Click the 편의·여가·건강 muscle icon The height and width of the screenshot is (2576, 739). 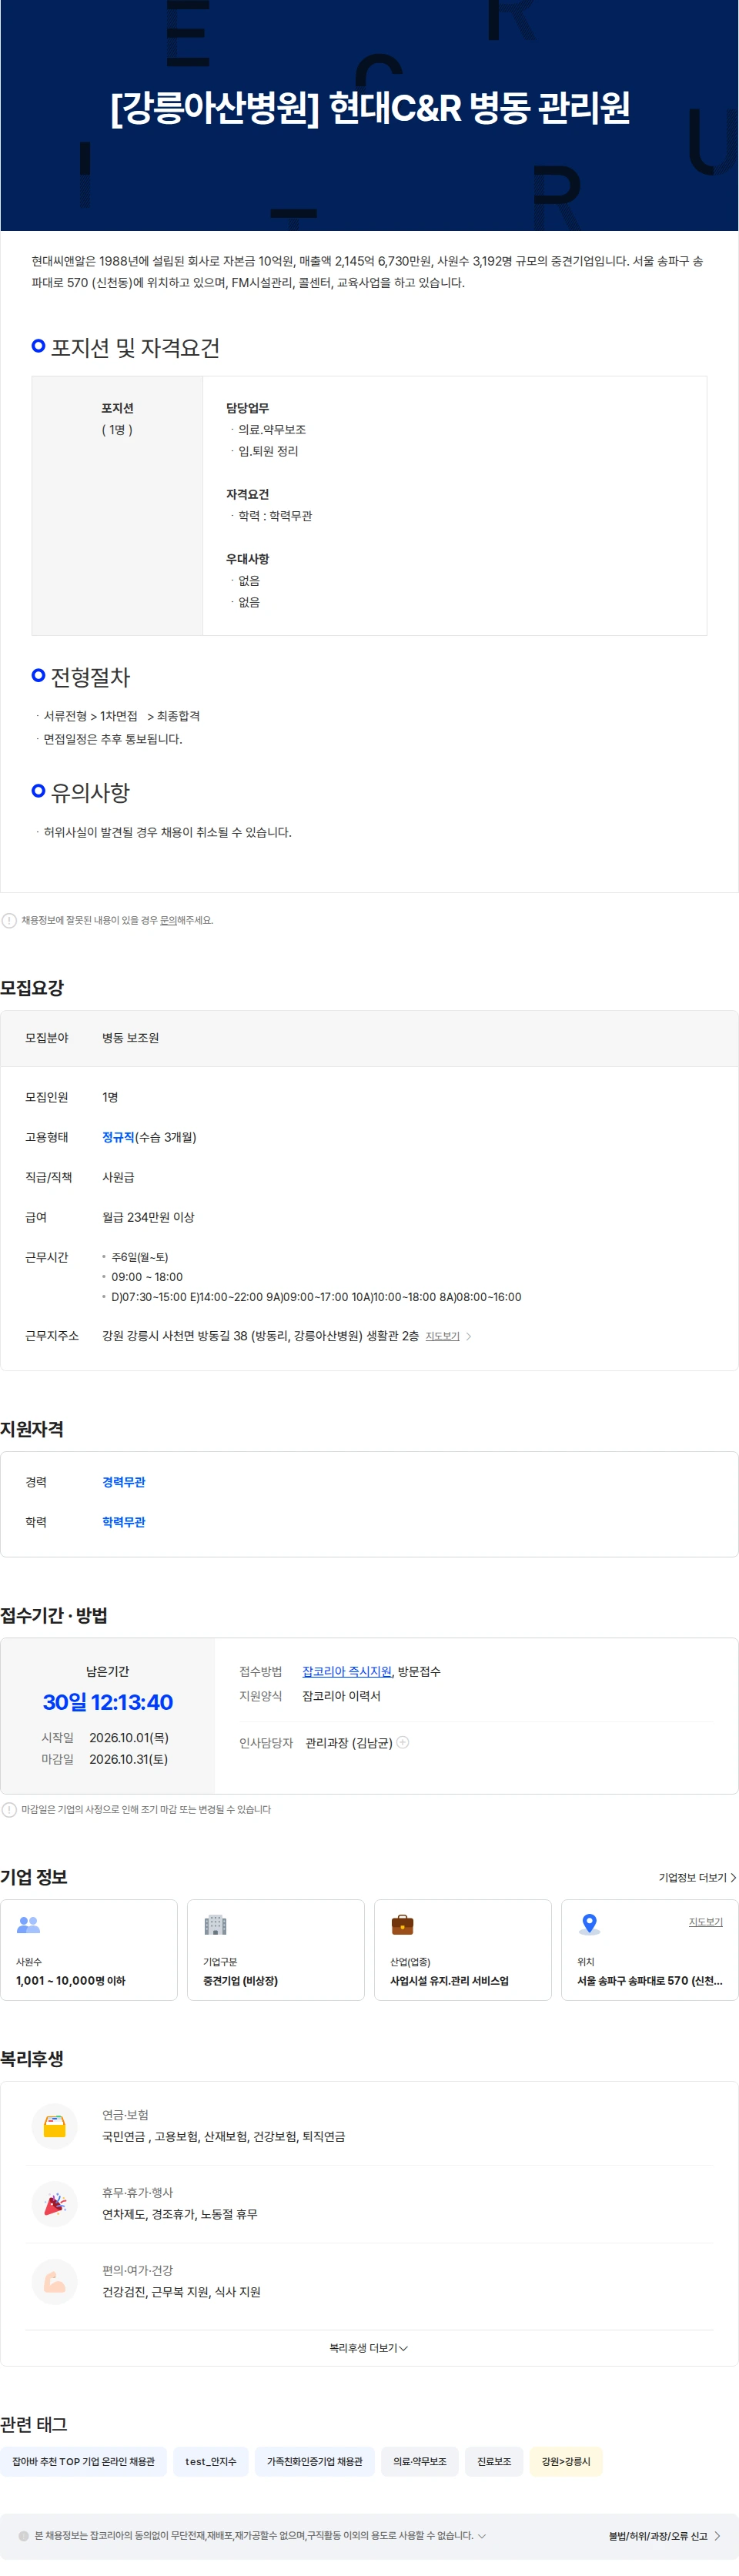[x=55, y=2282]
